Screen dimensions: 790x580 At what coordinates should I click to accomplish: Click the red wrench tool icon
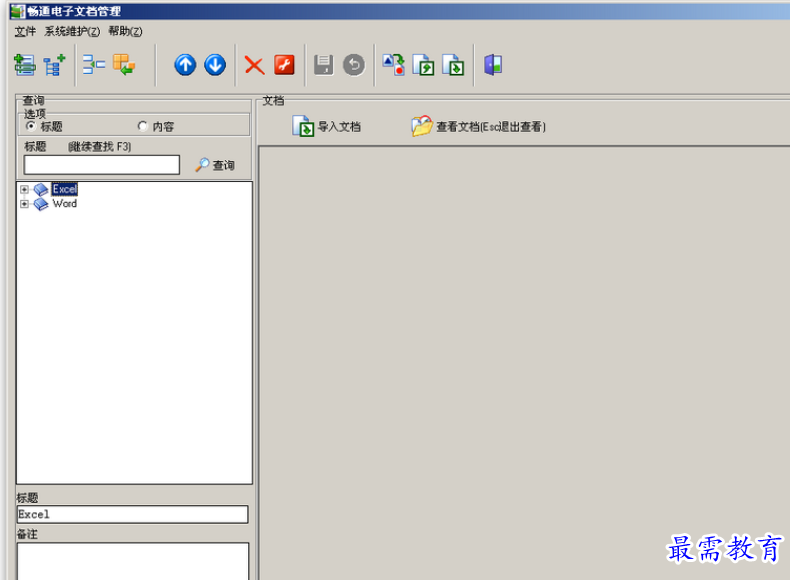(284, 65)
